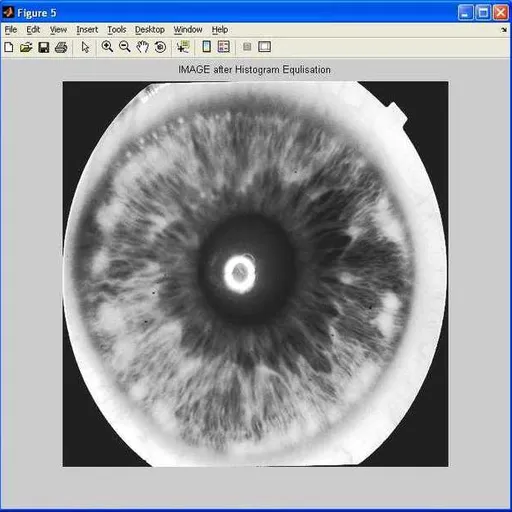The image size is (512, 512).
Task: Click the MATLAB logo in title bar
Action: point(8,12)
